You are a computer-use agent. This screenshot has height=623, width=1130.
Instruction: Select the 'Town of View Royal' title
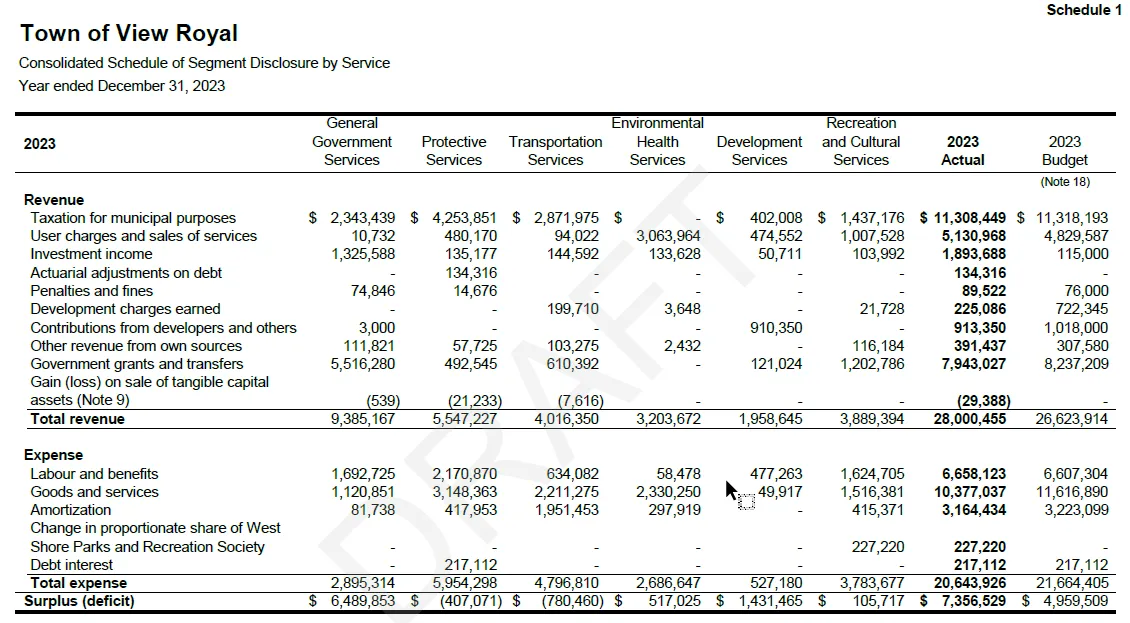click(129, 33)
